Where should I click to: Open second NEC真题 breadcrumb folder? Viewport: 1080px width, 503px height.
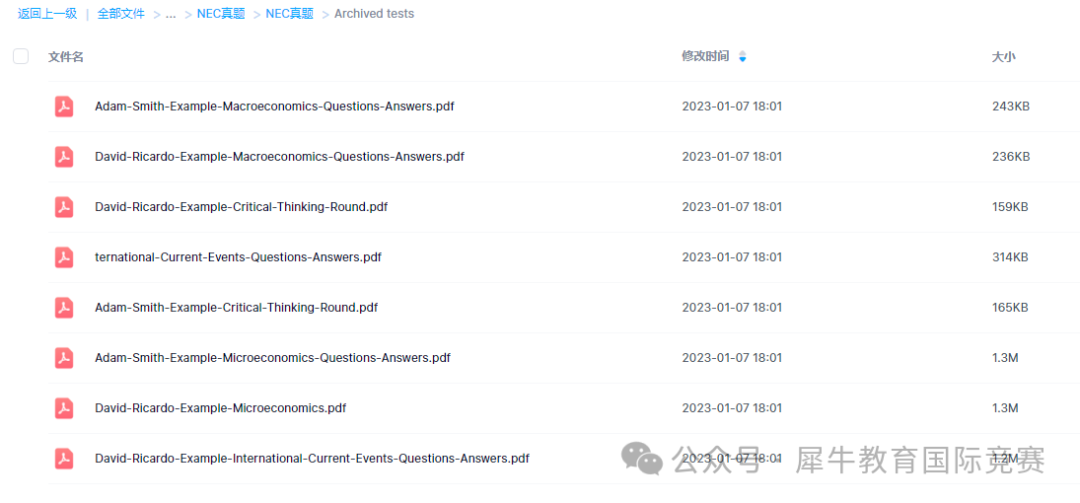click(290, 14)
